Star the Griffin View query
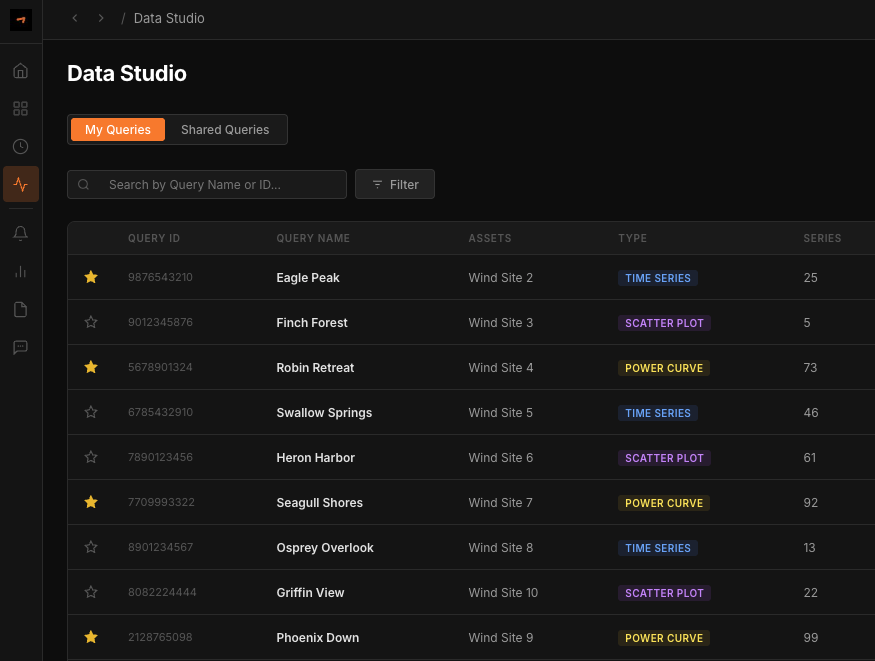 [91, 592]
